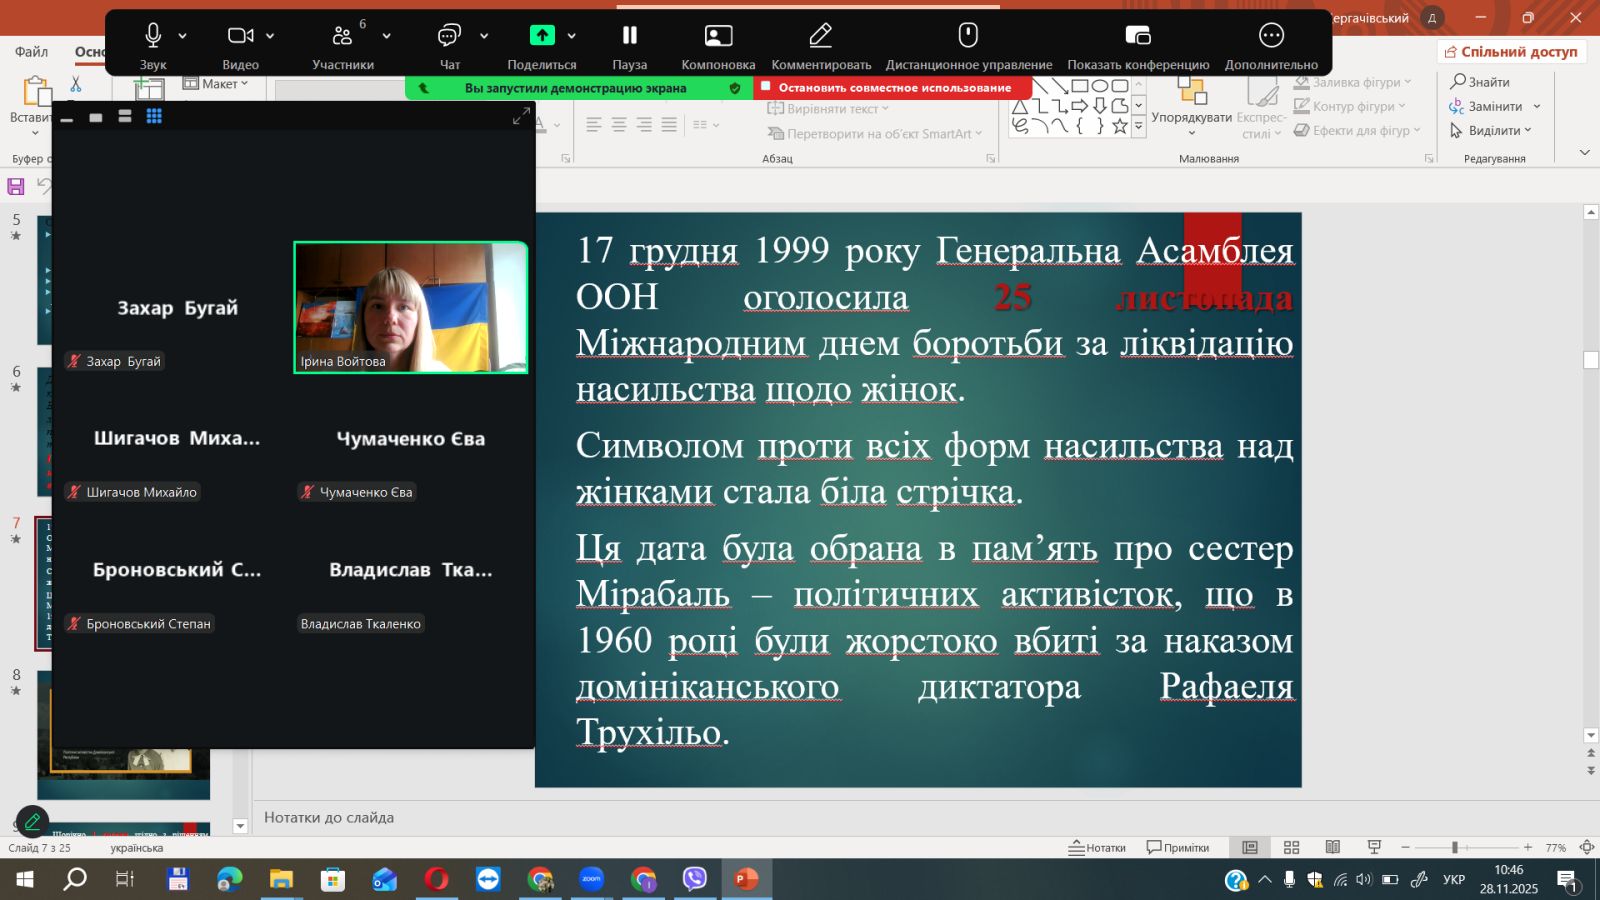Open the Файл menu tab
The height and width of the screenshot is (900, 1600).
(x=31, y=52)
